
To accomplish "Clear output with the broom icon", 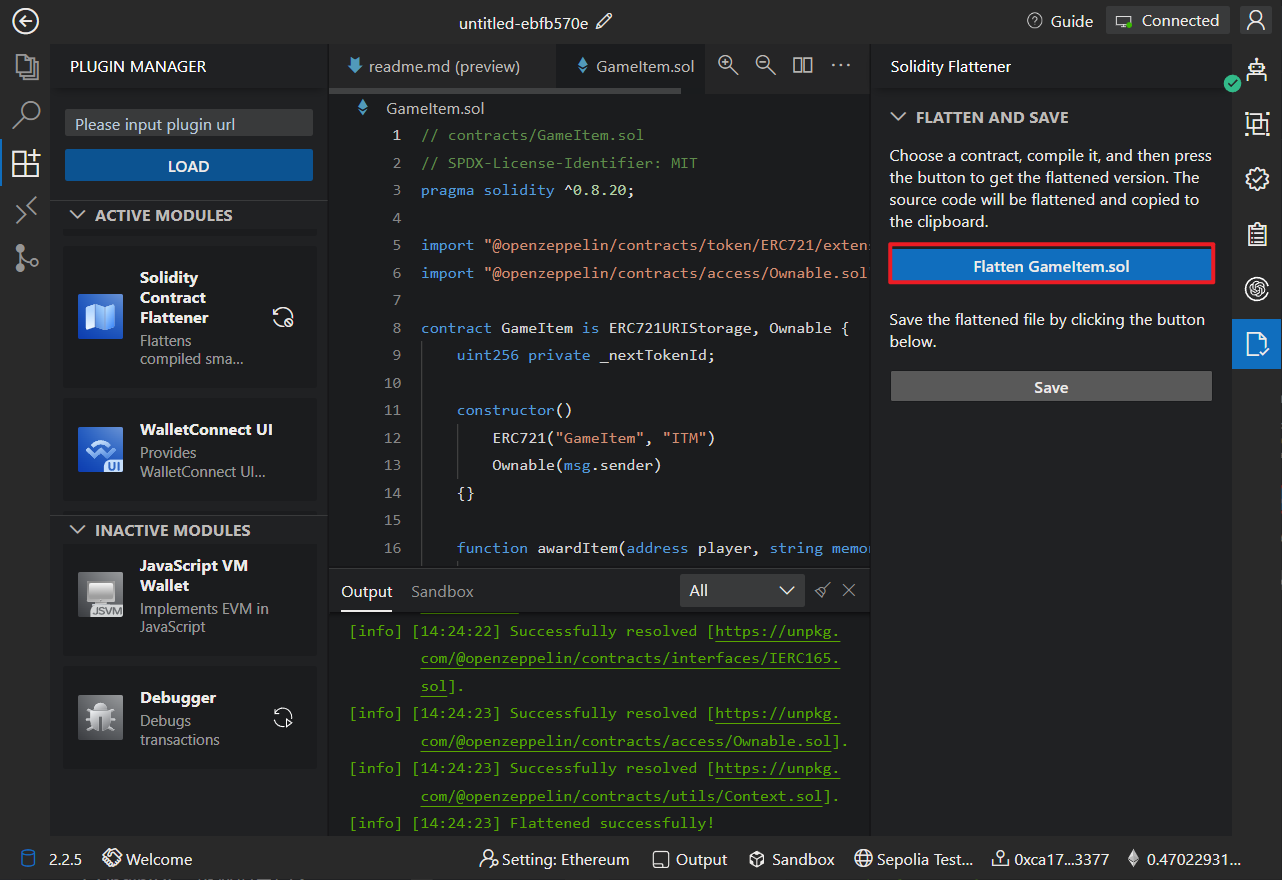I will click(x=822, y=590).
